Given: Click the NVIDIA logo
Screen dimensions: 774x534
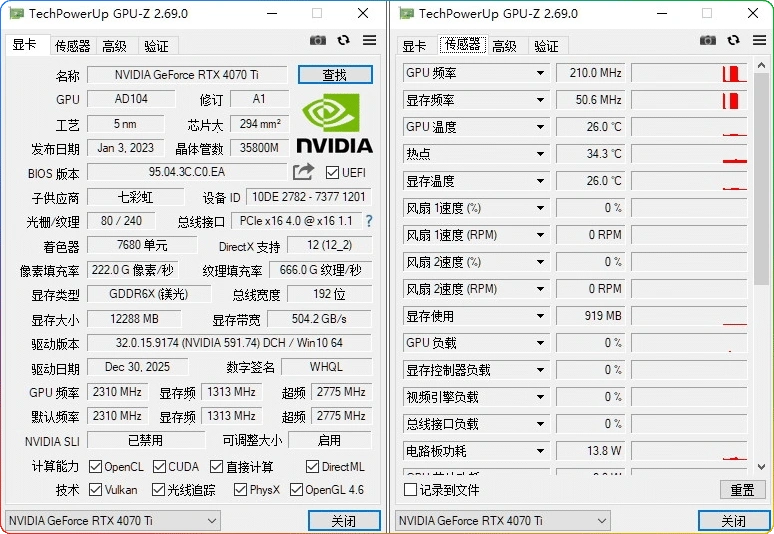Looking at the screenshot, I should [x=334, y=123].
